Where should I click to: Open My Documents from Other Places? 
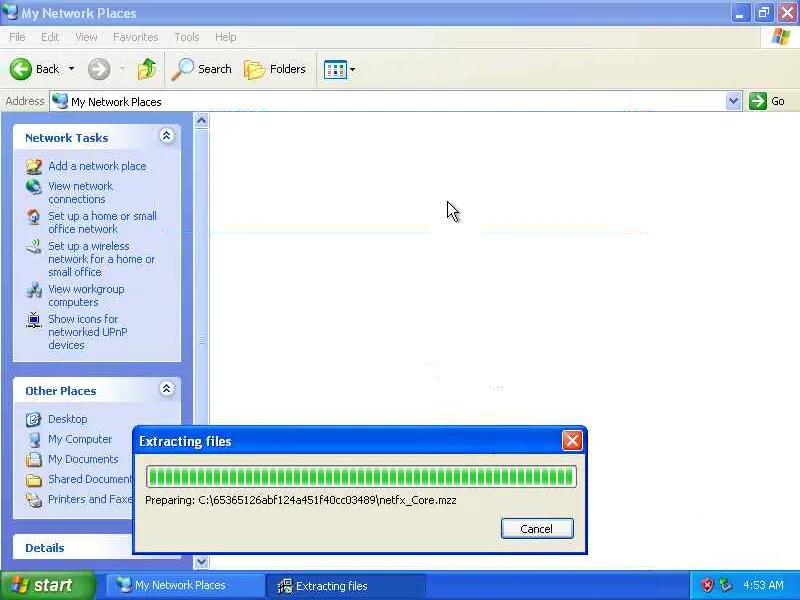pos(83,459)
